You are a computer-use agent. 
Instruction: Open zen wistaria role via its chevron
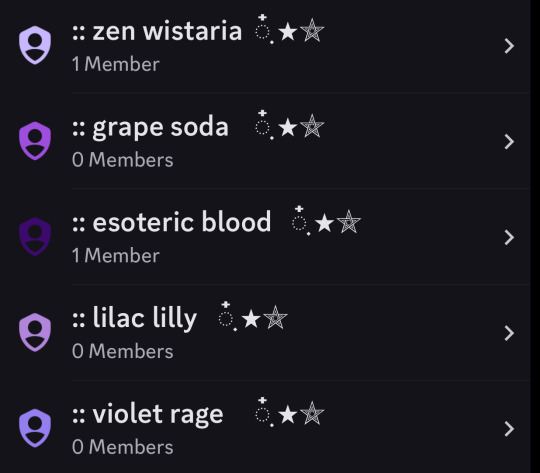pyautogui.click(x=509, y=46)
